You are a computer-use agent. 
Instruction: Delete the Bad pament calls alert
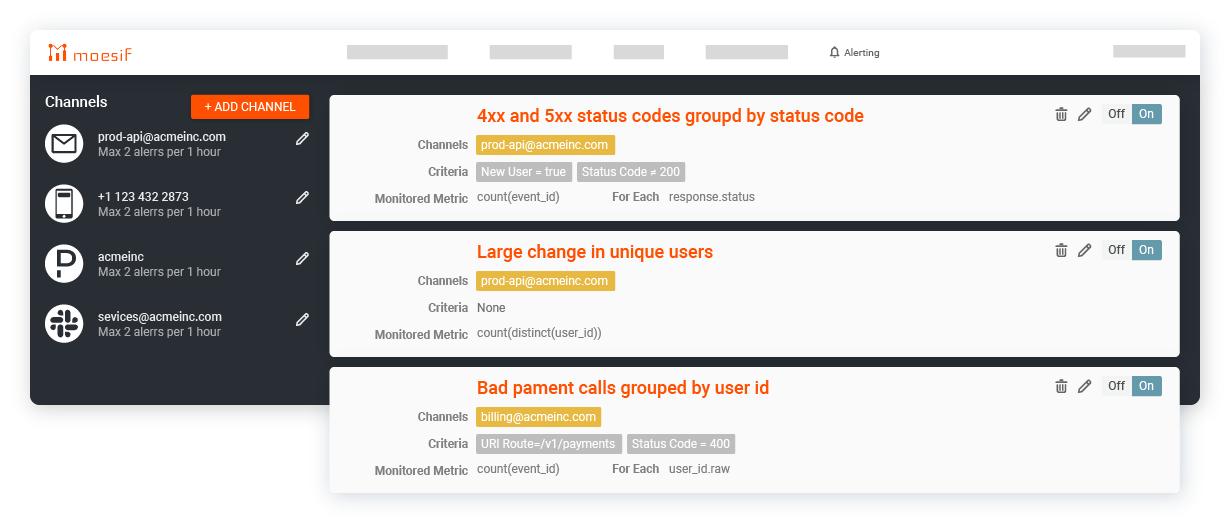coord(1061,386)
